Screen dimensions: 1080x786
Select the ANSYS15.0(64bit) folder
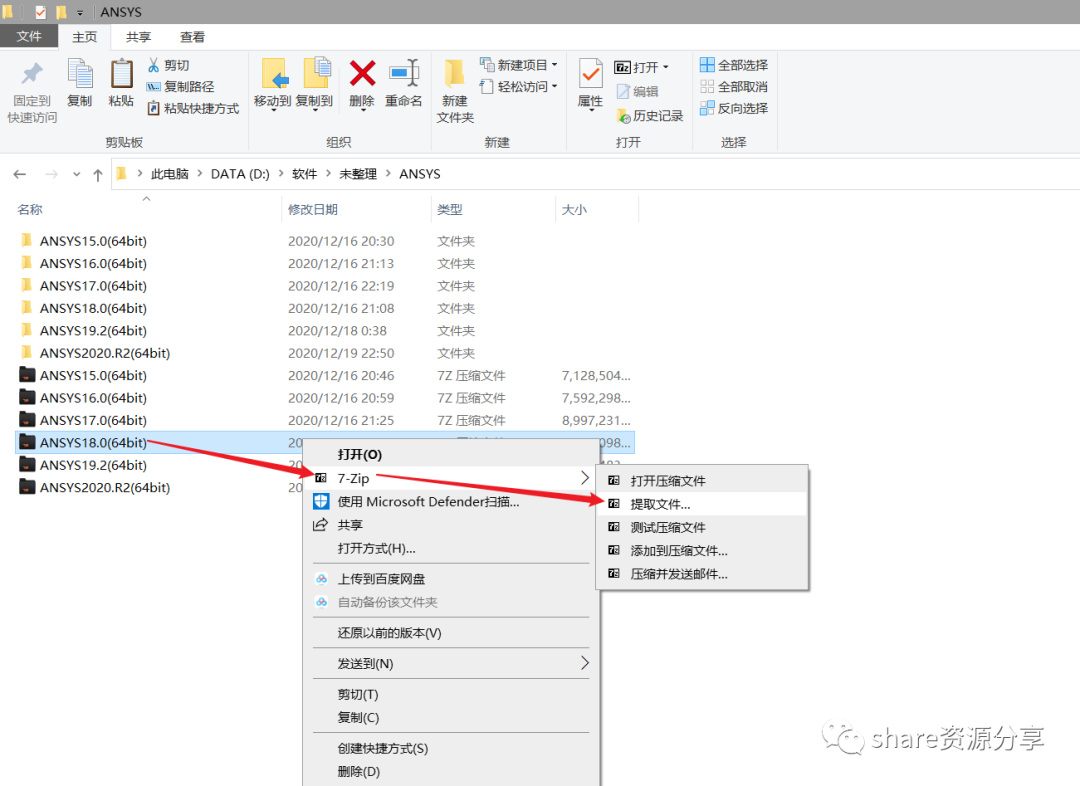[x=93, y=241]
